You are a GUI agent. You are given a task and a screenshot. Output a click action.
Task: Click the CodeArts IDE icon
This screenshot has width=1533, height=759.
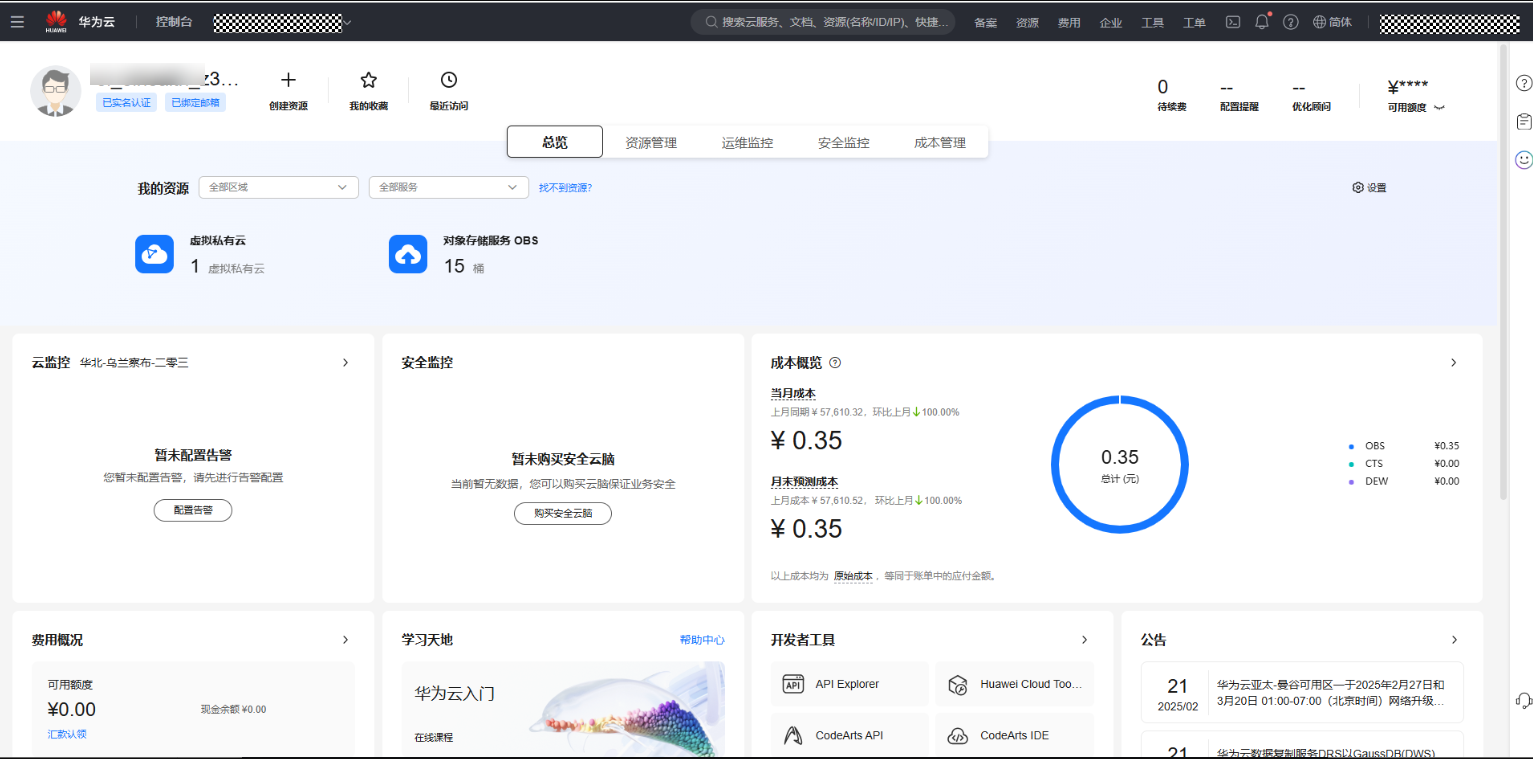957,735
